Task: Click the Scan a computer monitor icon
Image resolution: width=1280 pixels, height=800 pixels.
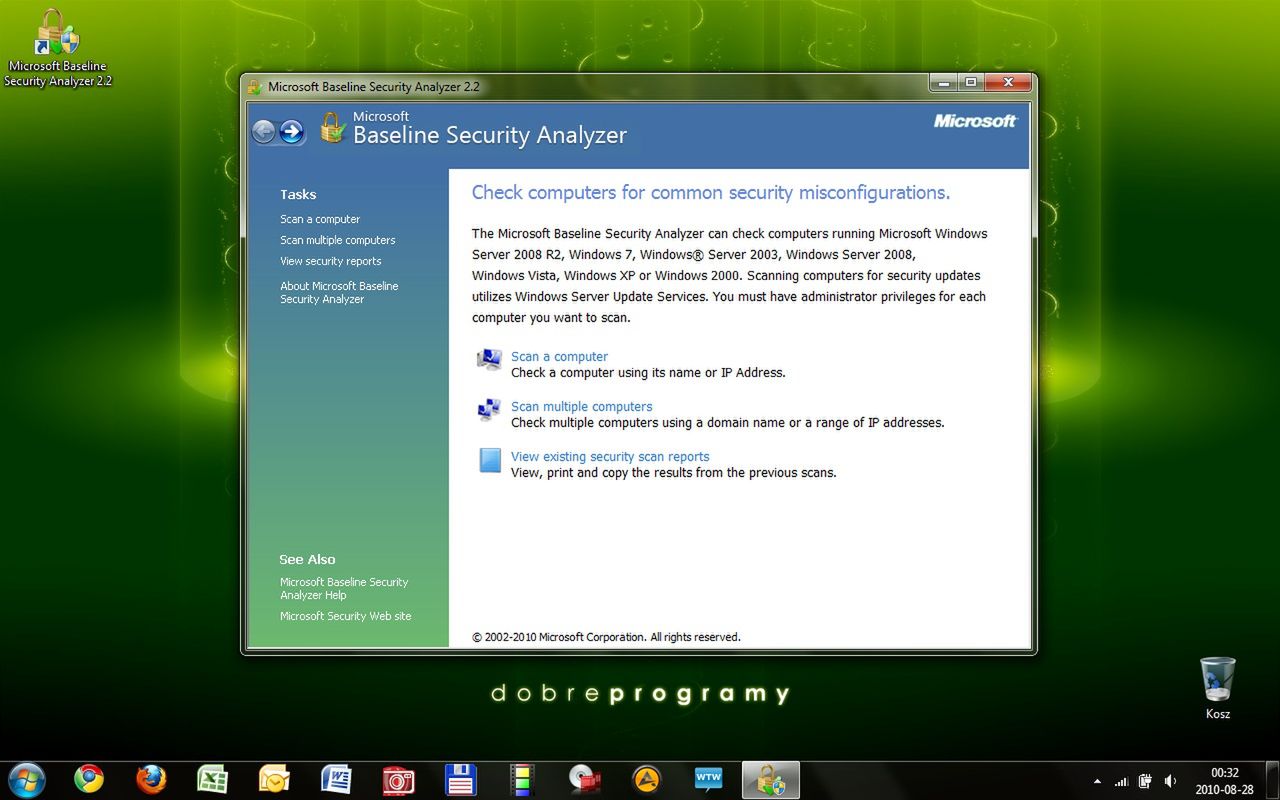Action: pos(489,360)
